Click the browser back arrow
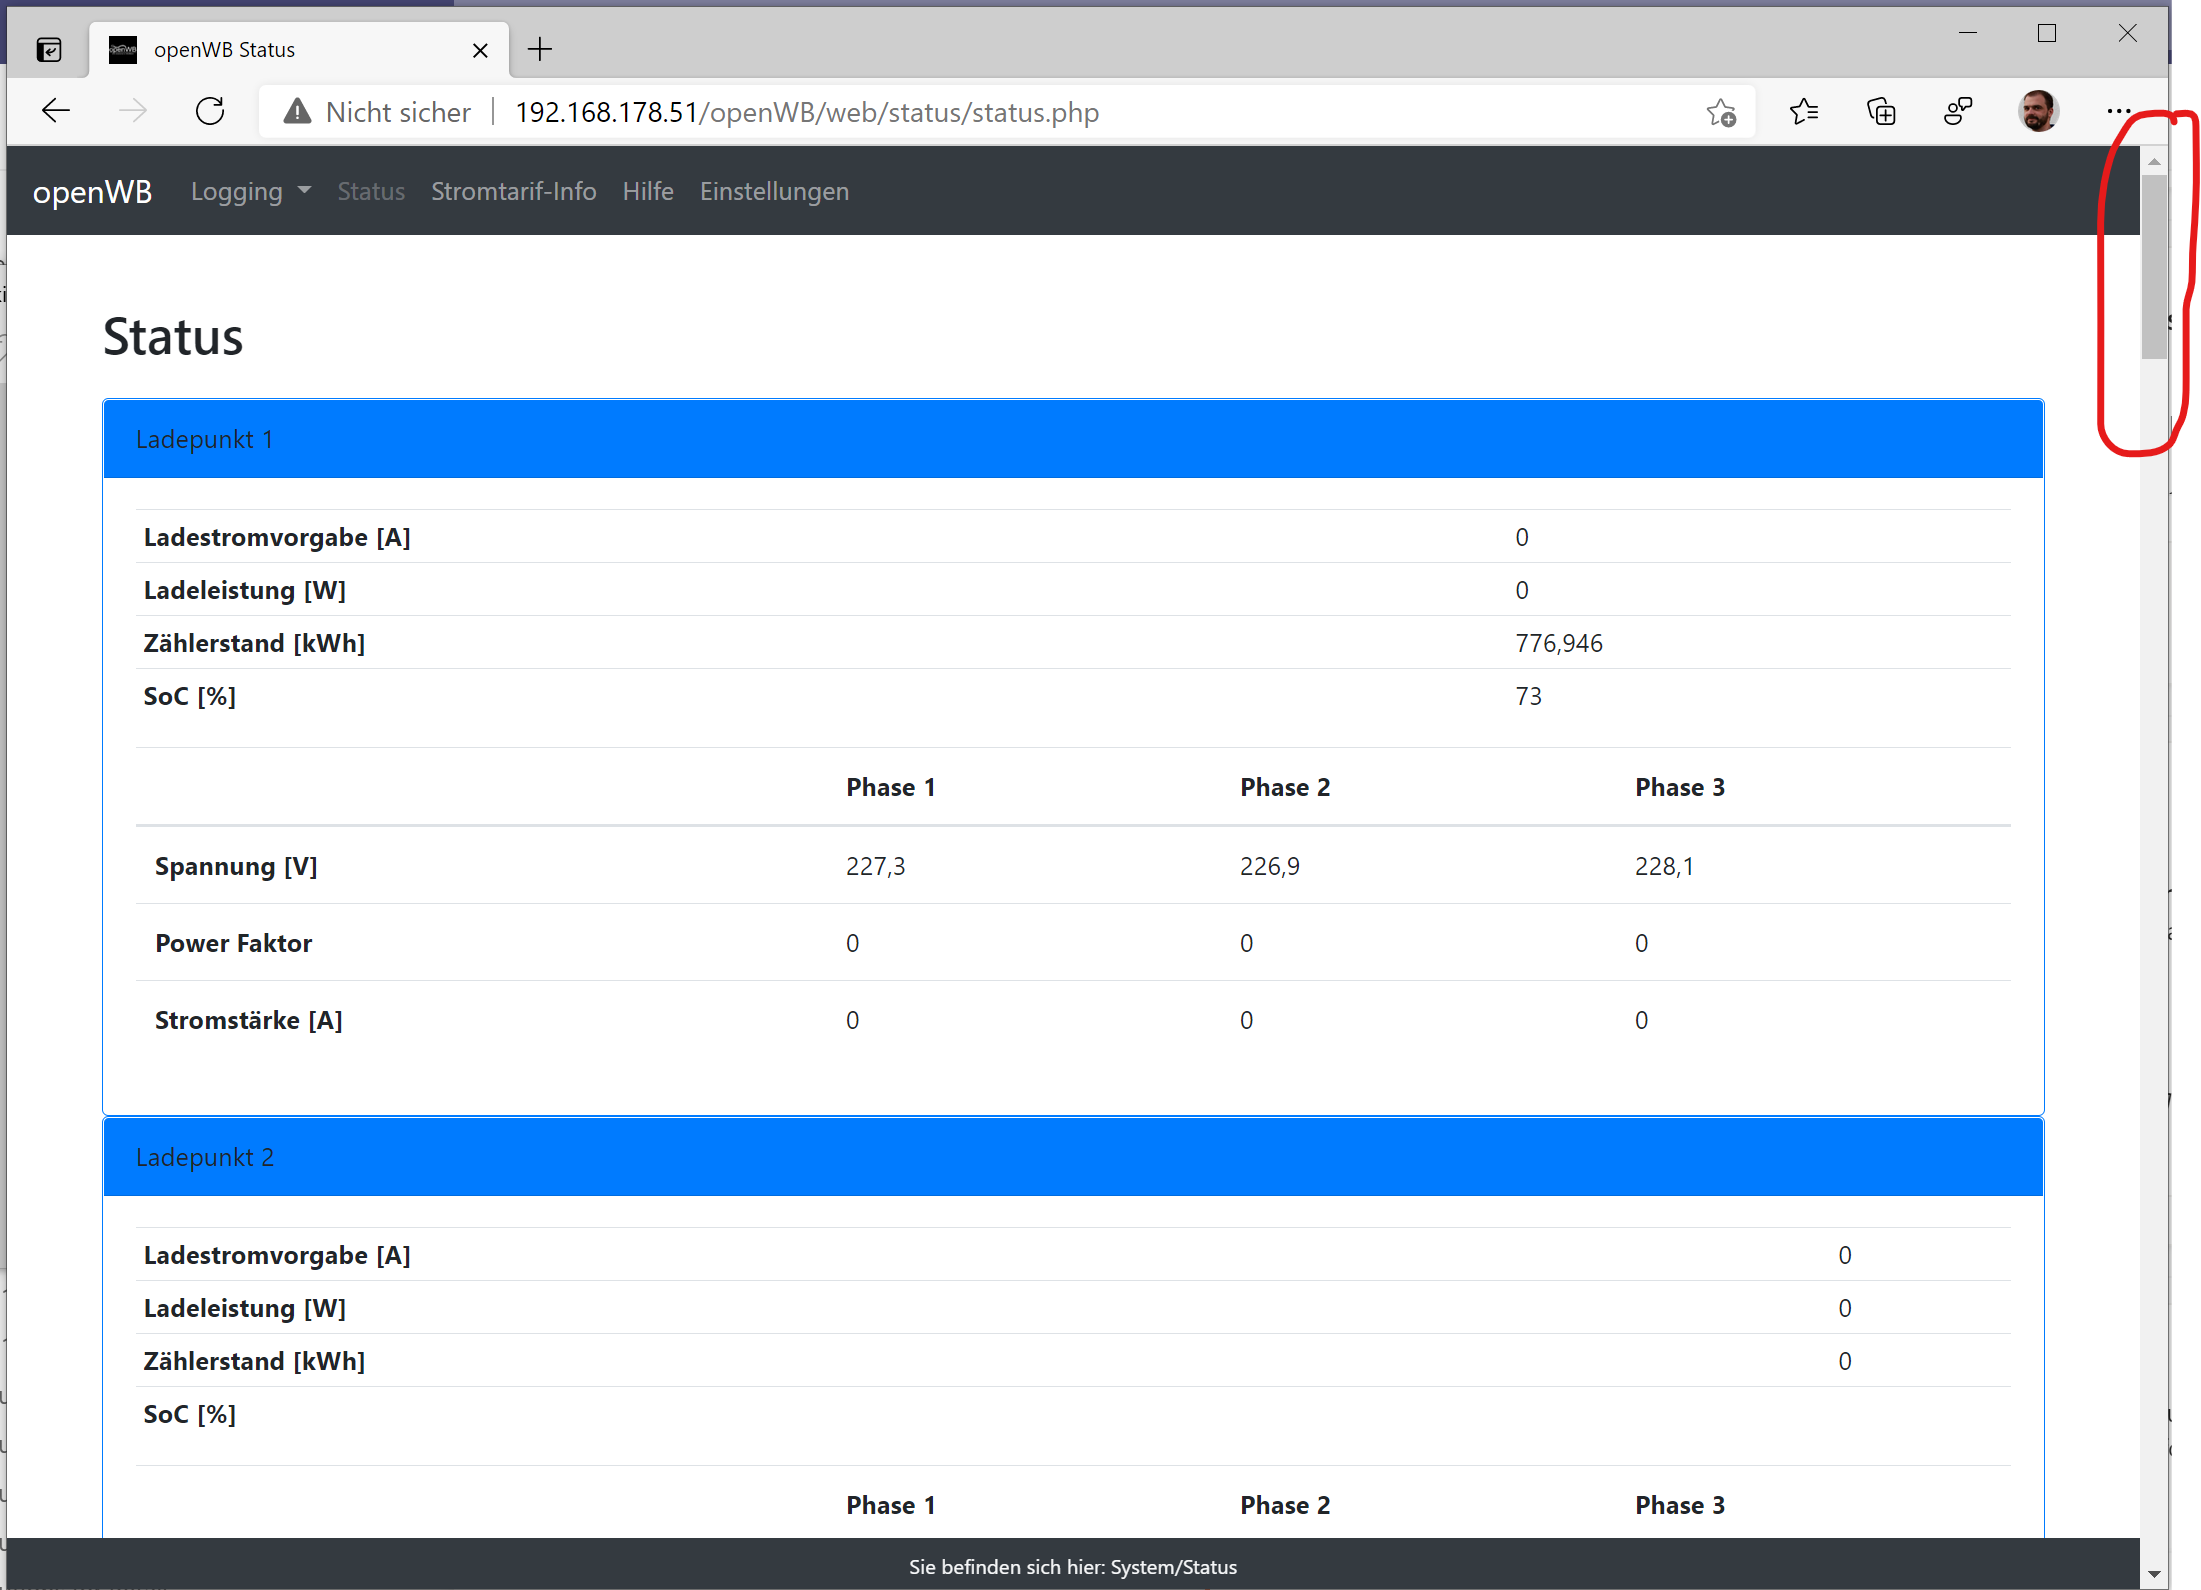2201x1590 pixels. click(x=56, y=111)
